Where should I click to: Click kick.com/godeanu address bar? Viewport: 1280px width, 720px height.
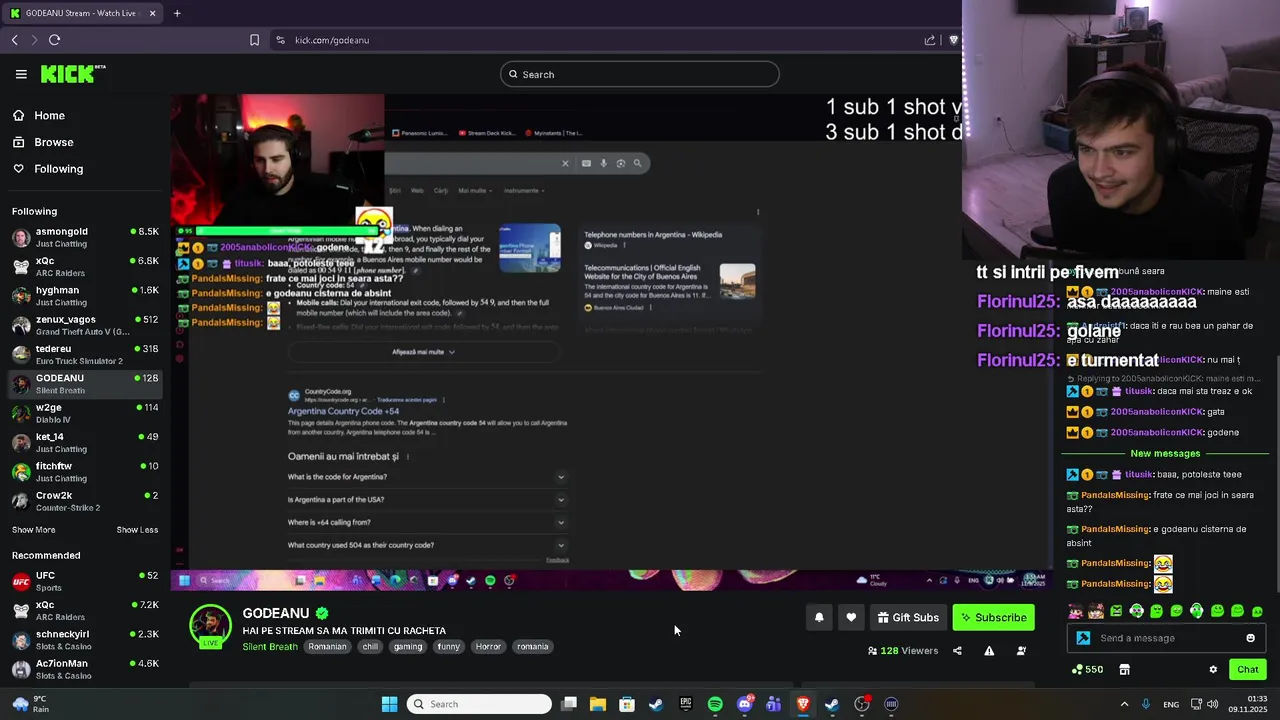(332, 40)
